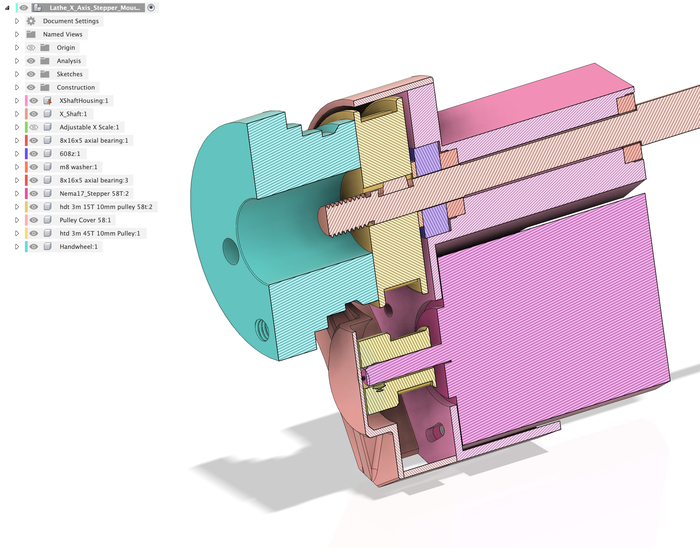This screenshot has width=700, height=548.
Task: Select the m8 washer:1 tree item
Action: coord(78,167)
